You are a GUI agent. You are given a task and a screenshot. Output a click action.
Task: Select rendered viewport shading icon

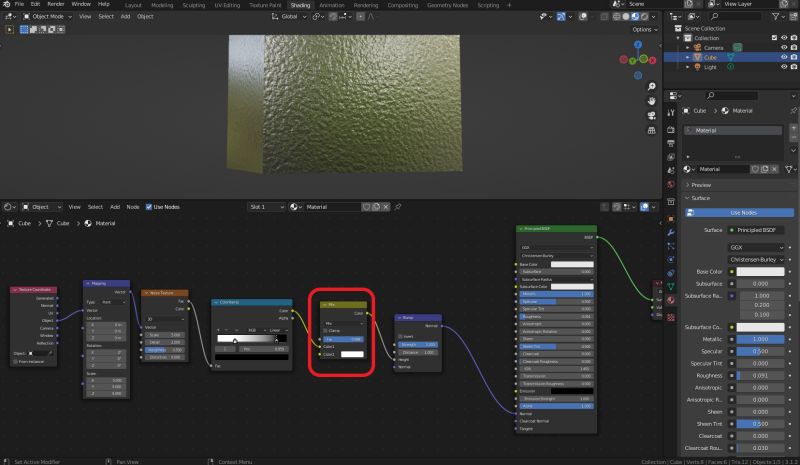[644, 16]
